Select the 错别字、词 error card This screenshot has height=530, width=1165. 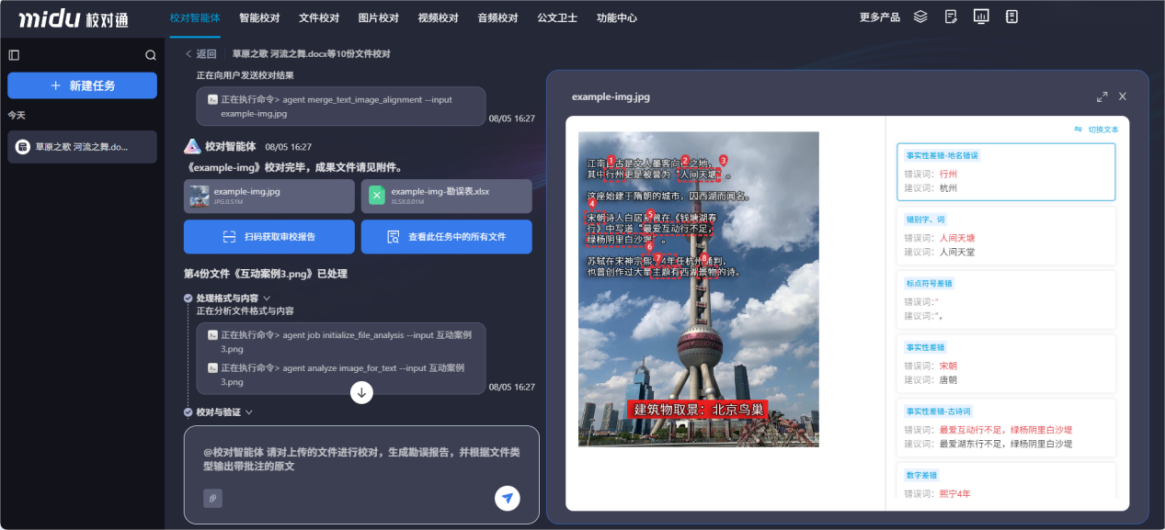tap(1006, 236)
